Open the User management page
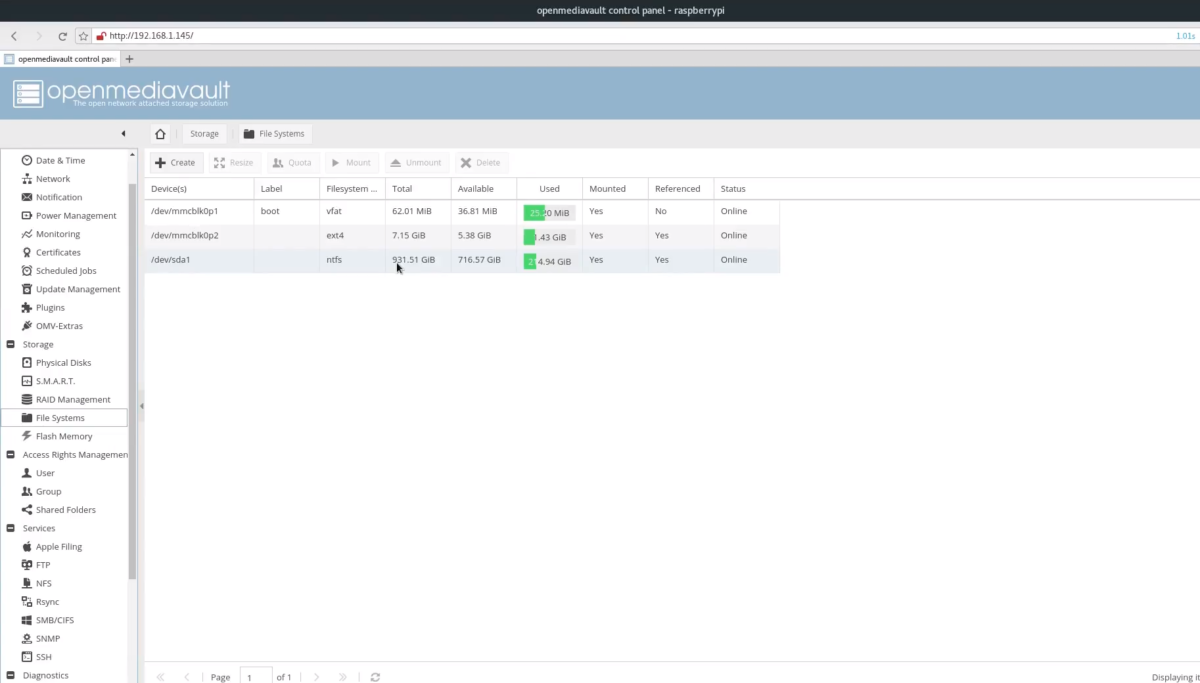 pos(45,473)
